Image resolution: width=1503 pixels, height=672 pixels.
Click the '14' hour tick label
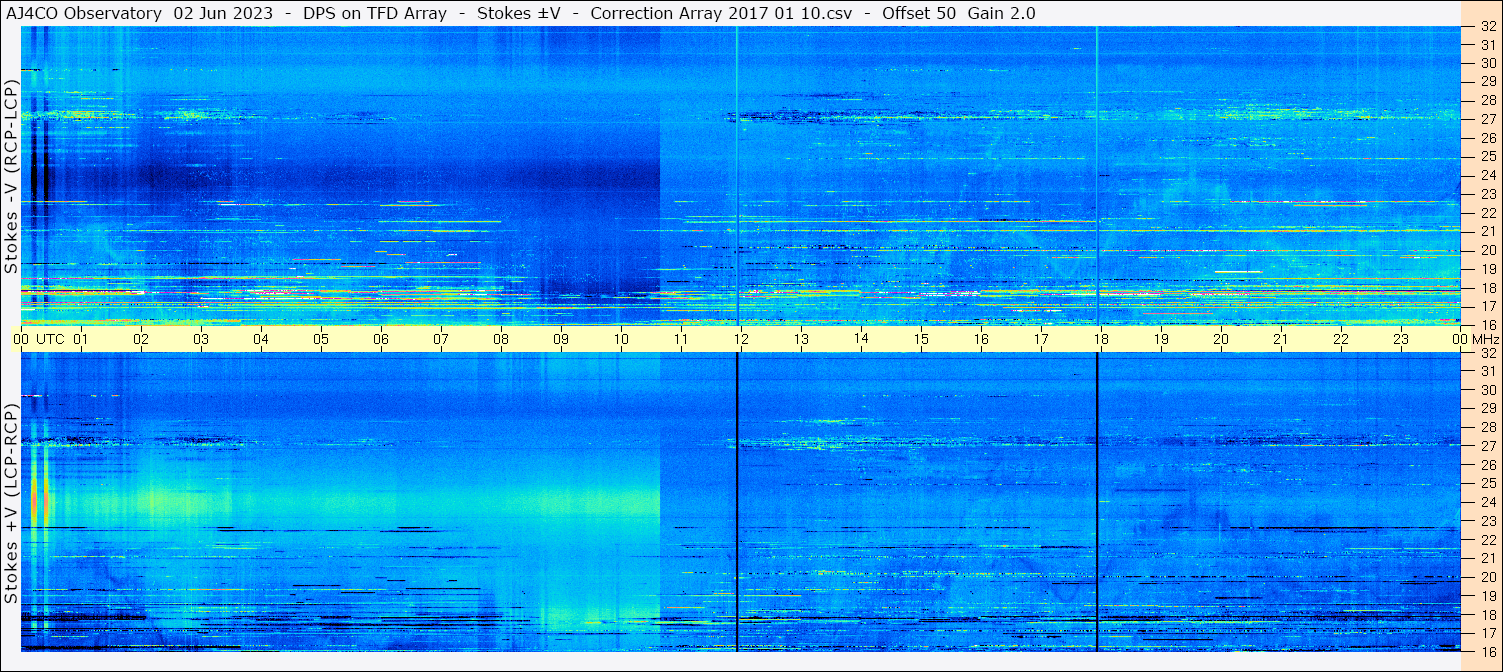click(861, 338)
